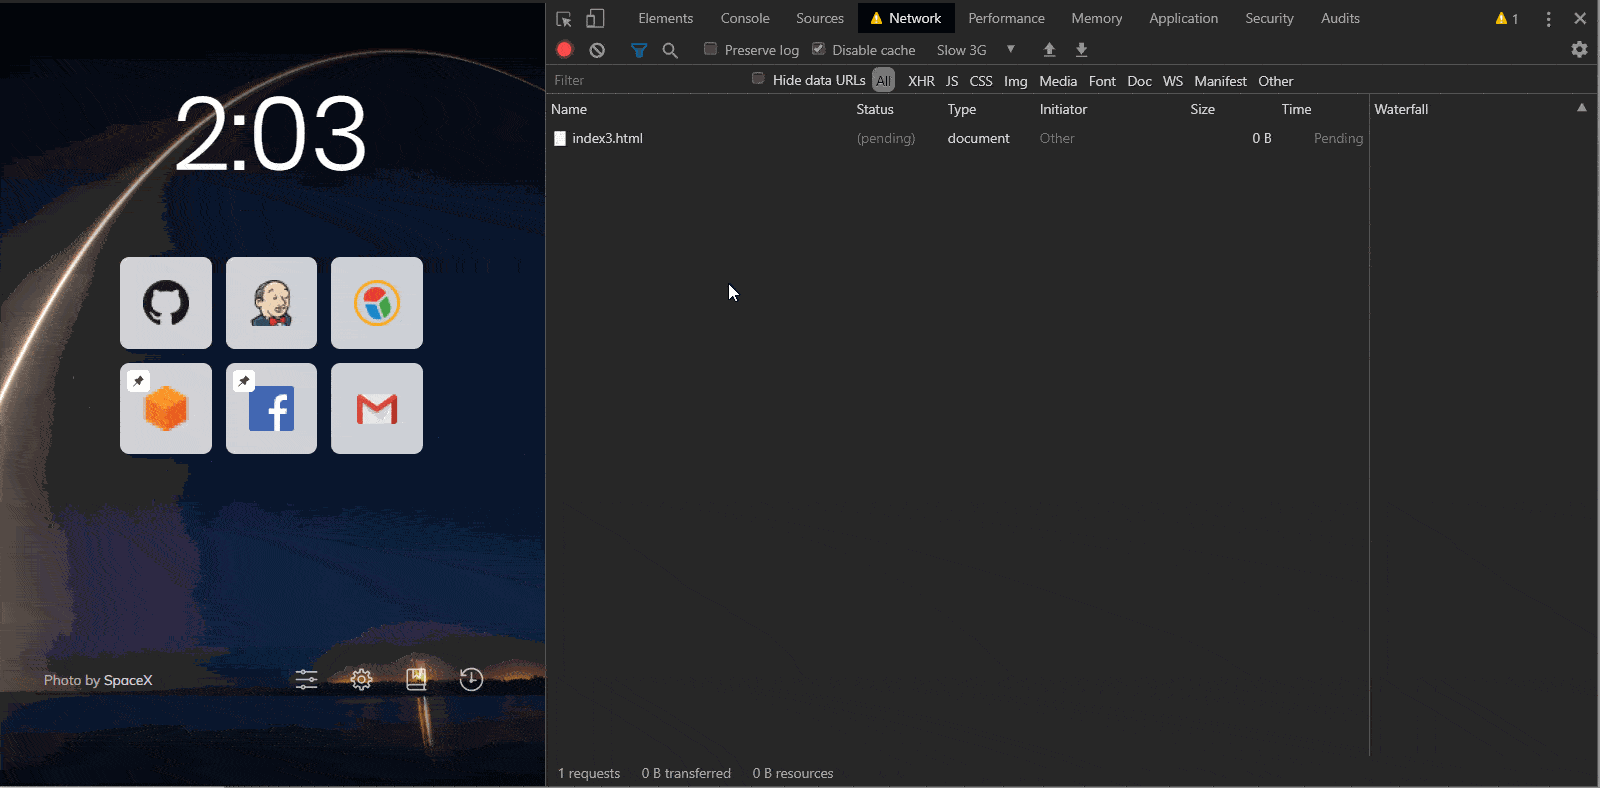Uncheck the Disable cache checkbox

(x=818, y=49)
